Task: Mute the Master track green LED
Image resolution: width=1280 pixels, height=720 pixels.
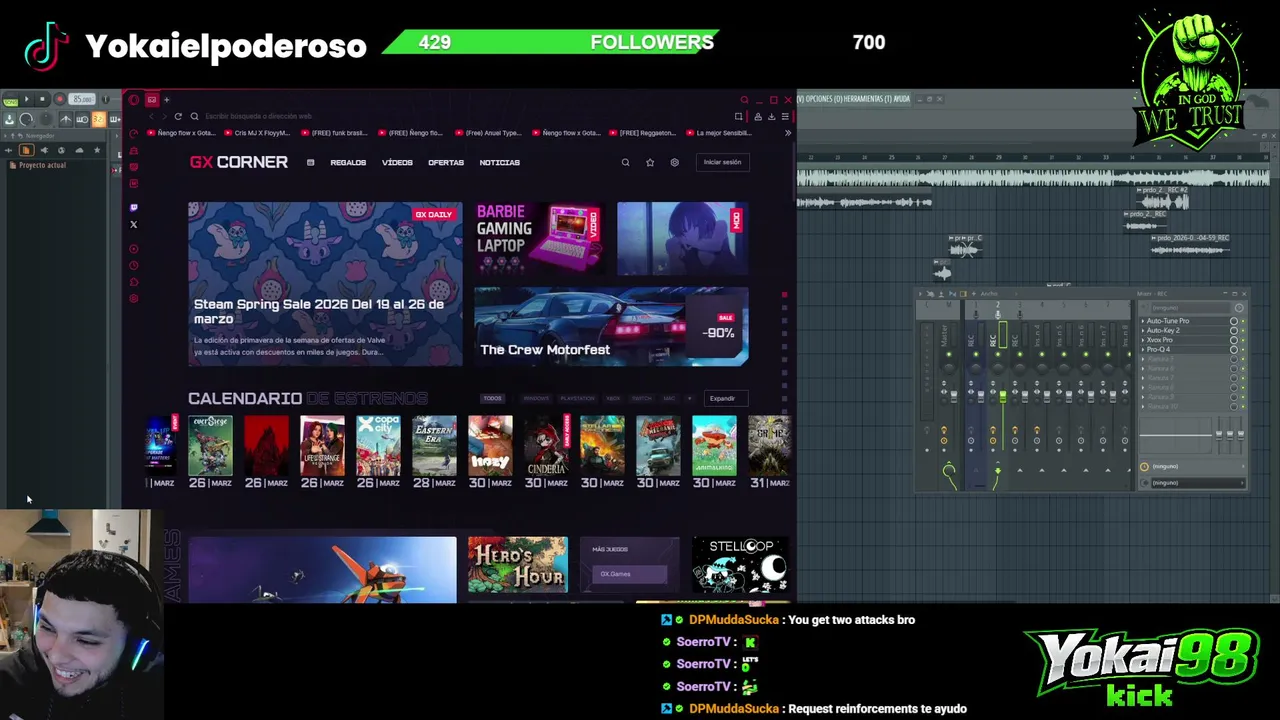Action: pyautogui.click(x=949, y=354)
